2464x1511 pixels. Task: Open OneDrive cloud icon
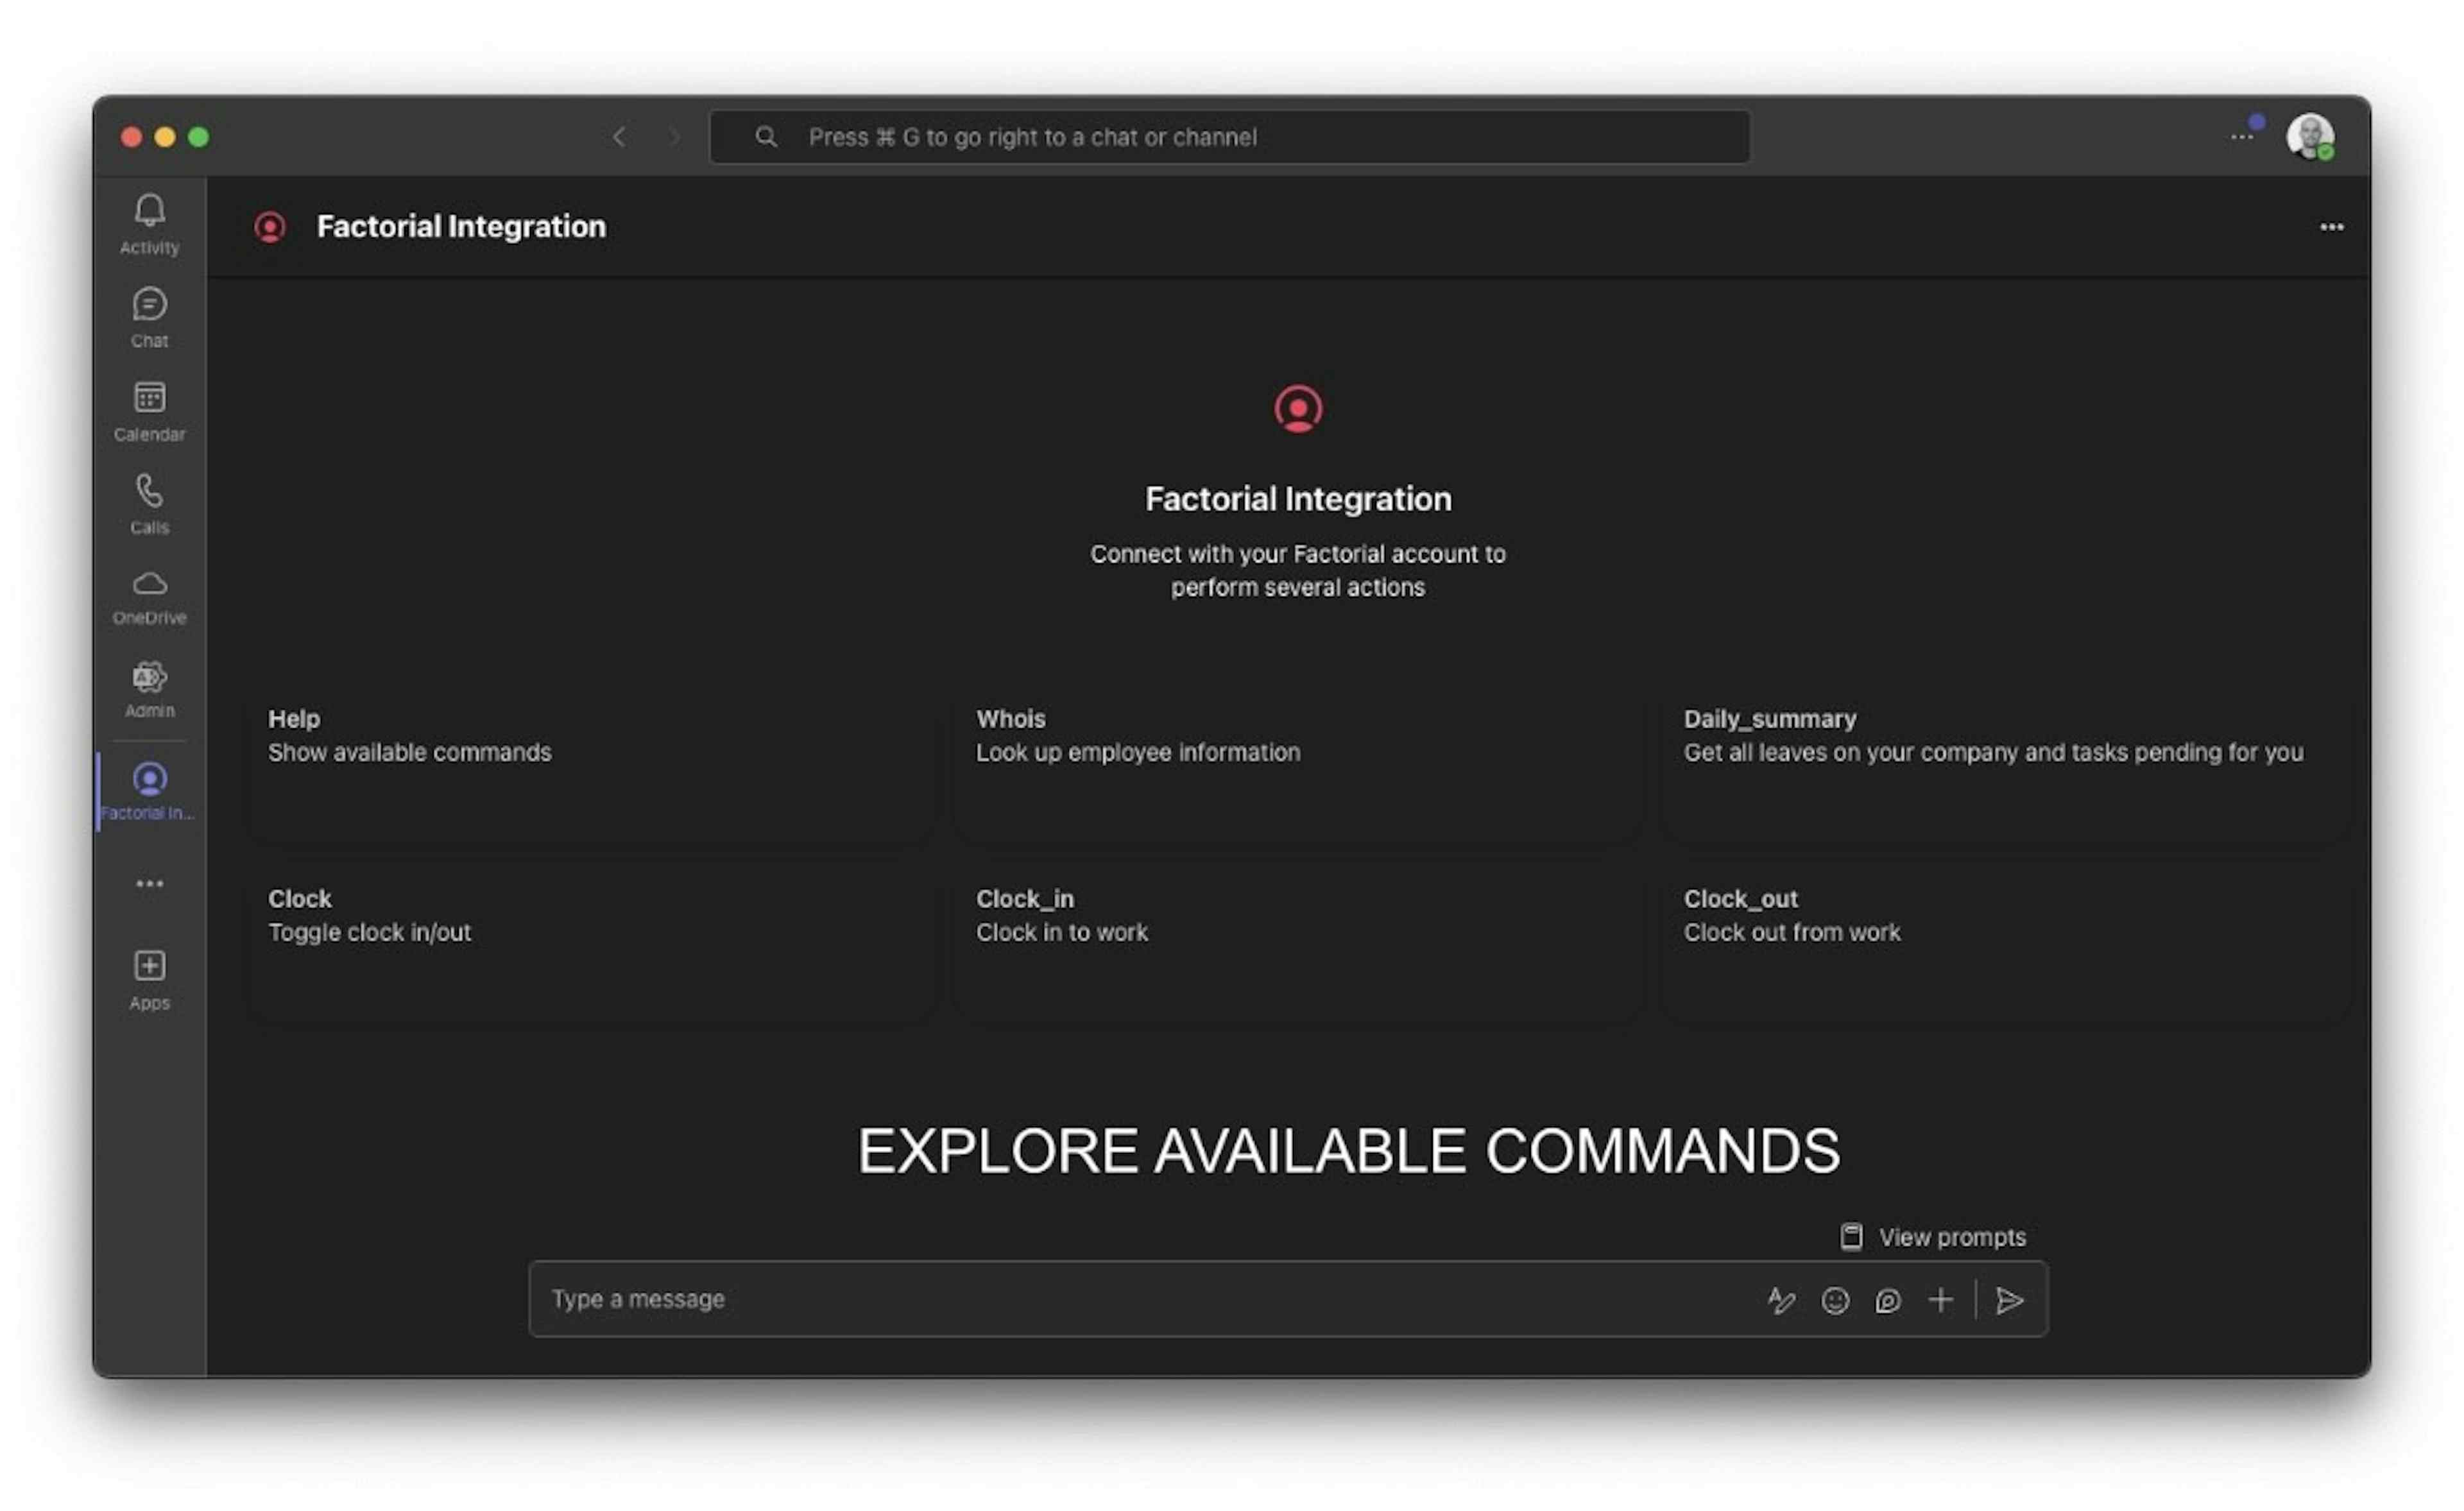tap(149, 584)
